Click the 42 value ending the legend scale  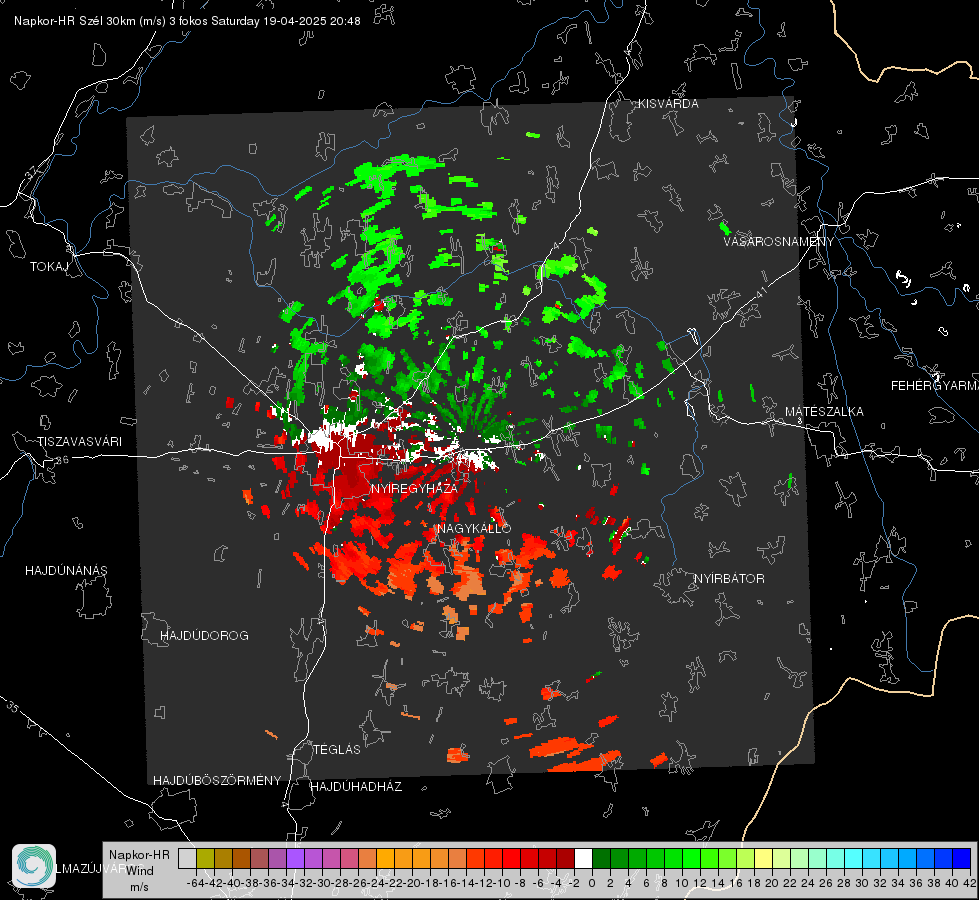coord(970,883)
